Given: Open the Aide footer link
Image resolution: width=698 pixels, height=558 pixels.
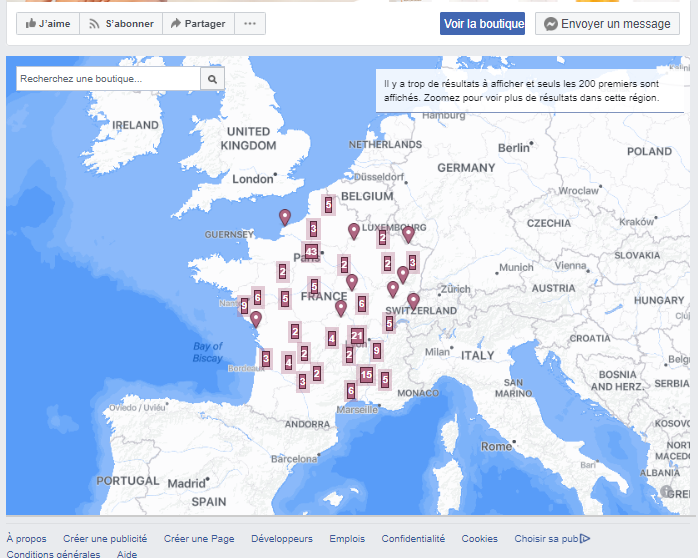Looking at the screenshot, I should (x=127, y=554).
